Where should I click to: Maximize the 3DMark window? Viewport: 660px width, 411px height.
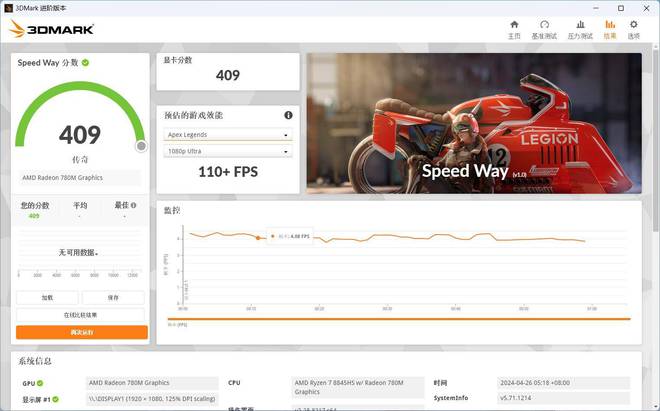click(621, 8)
